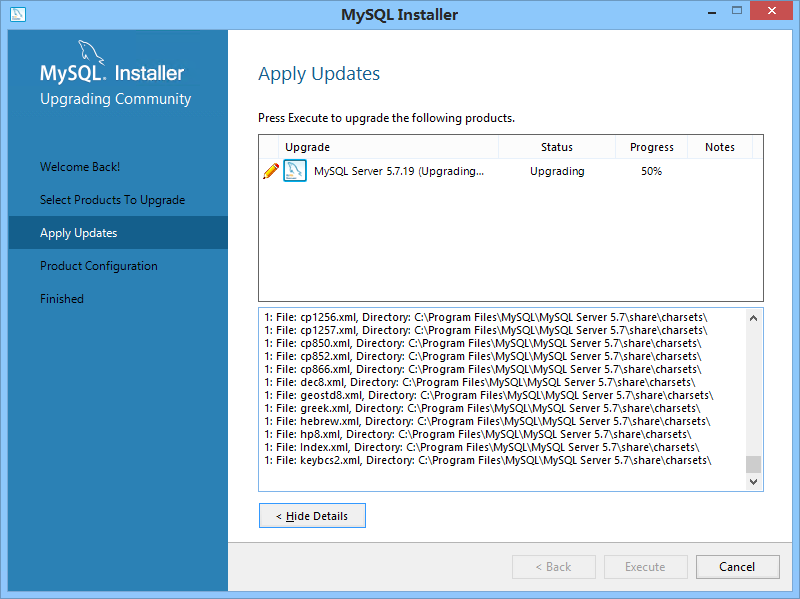
Task: Click the Press Execute instruction text
Action: click(386, 118)
